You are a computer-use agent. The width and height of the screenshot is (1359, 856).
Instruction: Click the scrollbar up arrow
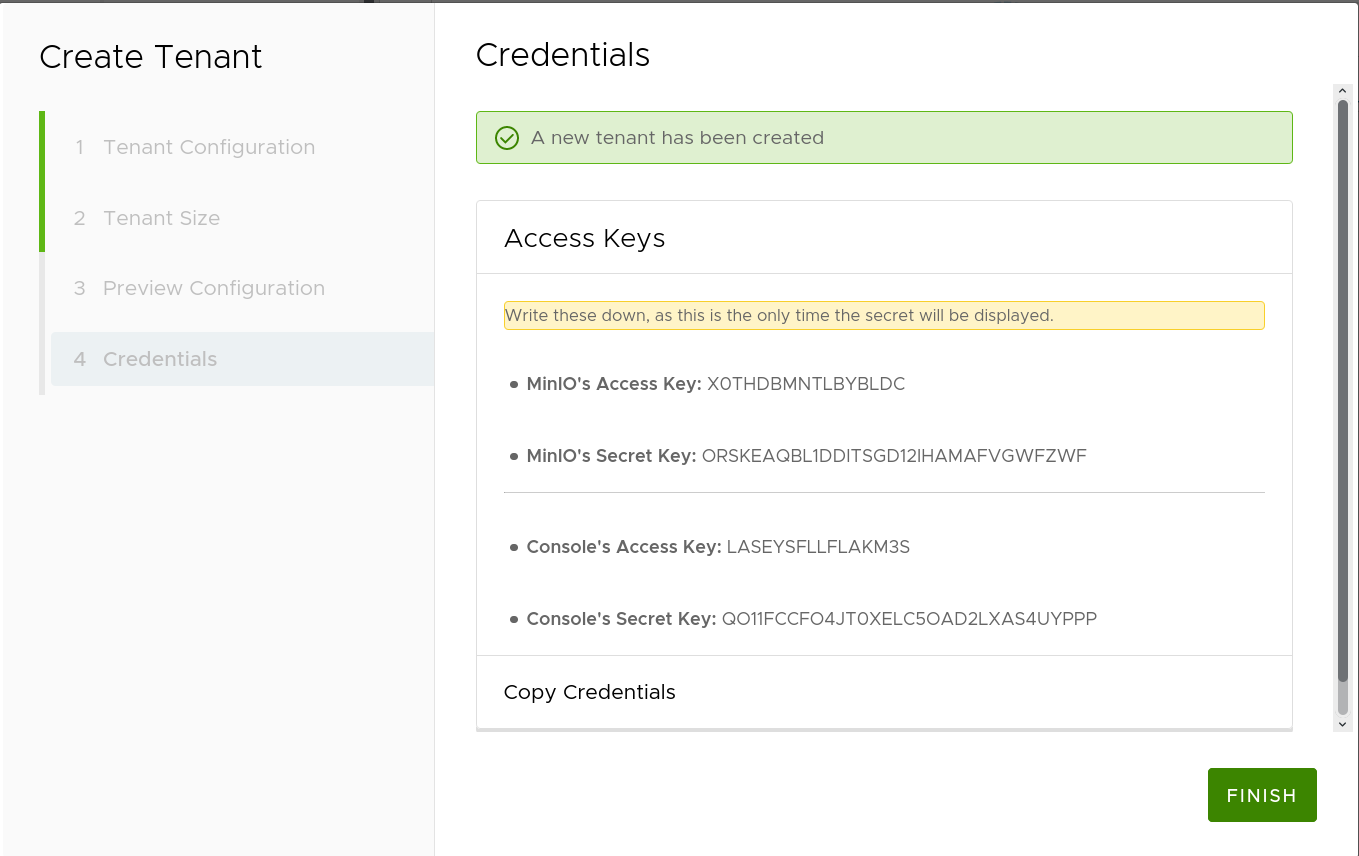tap(1342, 89)
